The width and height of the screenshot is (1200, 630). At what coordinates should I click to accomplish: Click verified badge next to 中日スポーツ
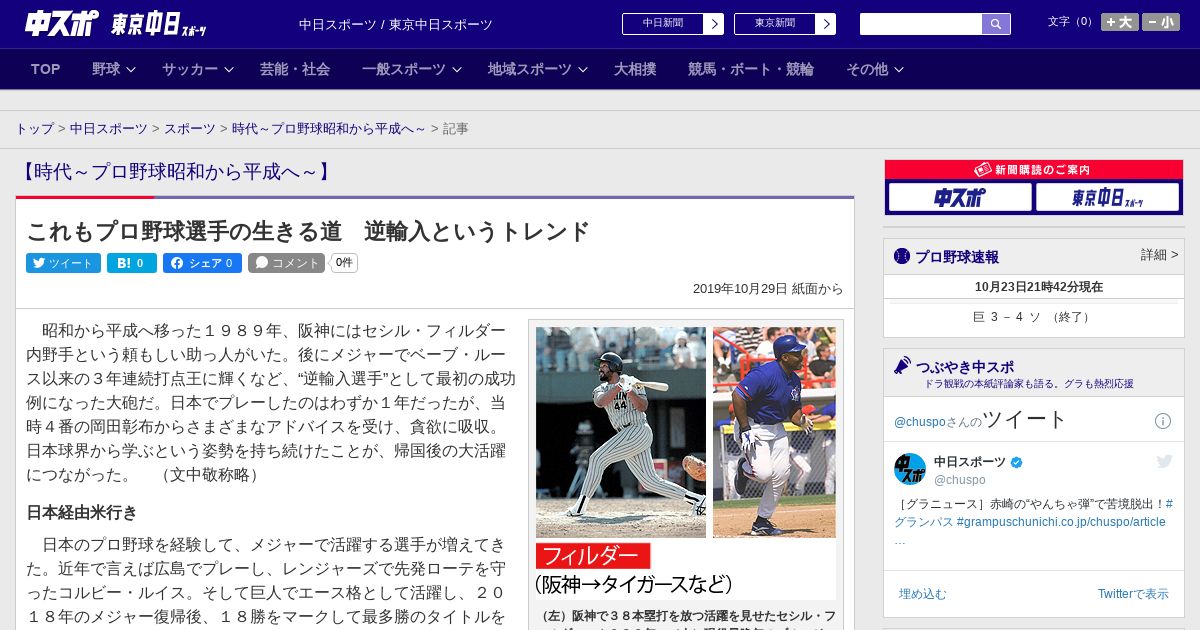(1017, 462)
